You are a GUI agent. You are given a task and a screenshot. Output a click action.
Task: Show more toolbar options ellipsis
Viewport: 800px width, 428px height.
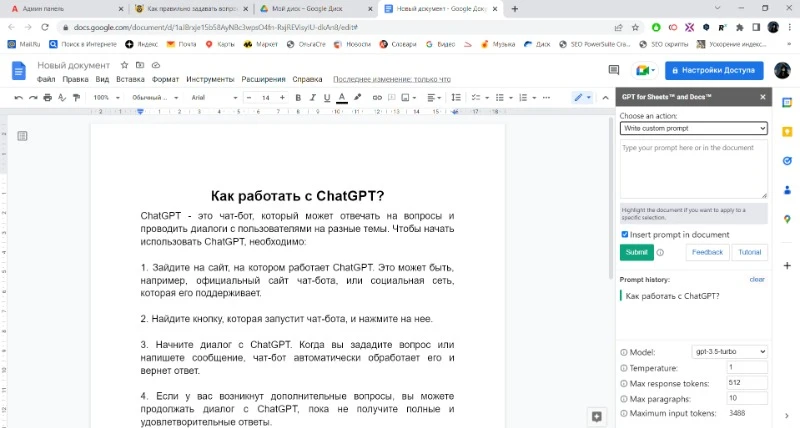point(546,97)
